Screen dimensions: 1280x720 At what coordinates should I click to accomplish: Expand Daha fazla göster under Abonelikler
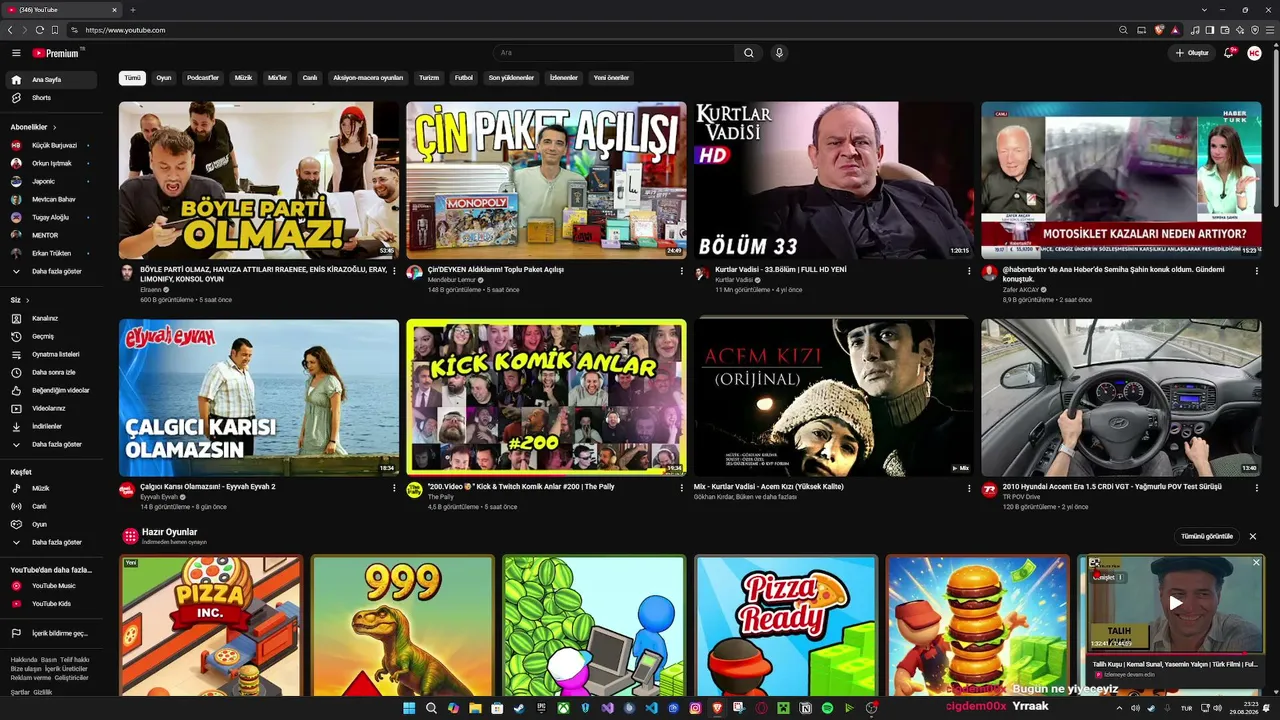(x=52, y=271)
